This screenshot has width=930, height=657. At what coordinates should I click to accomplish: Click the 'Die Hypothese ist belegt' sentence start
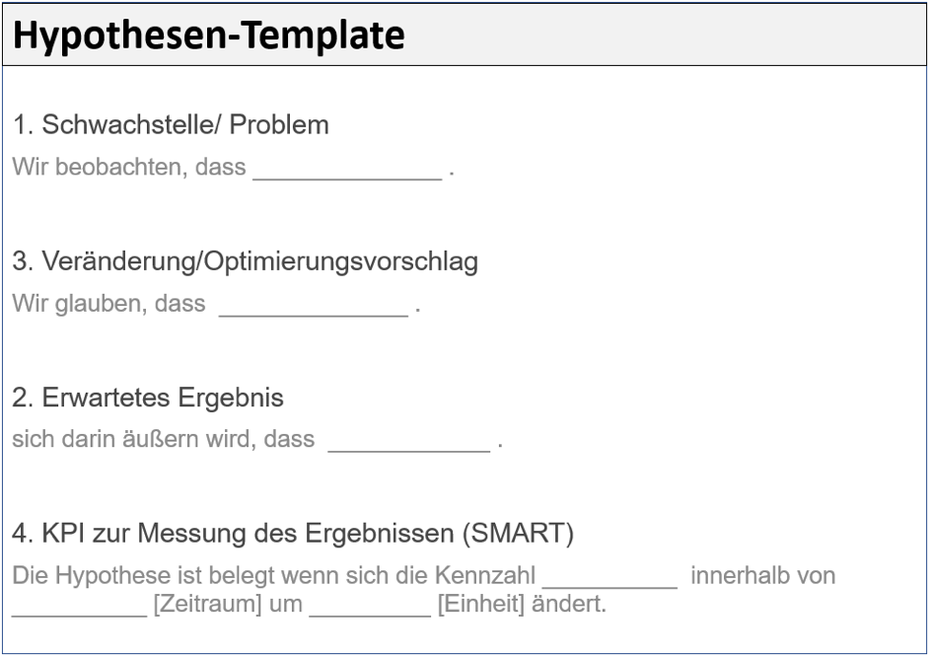point(144,576)
